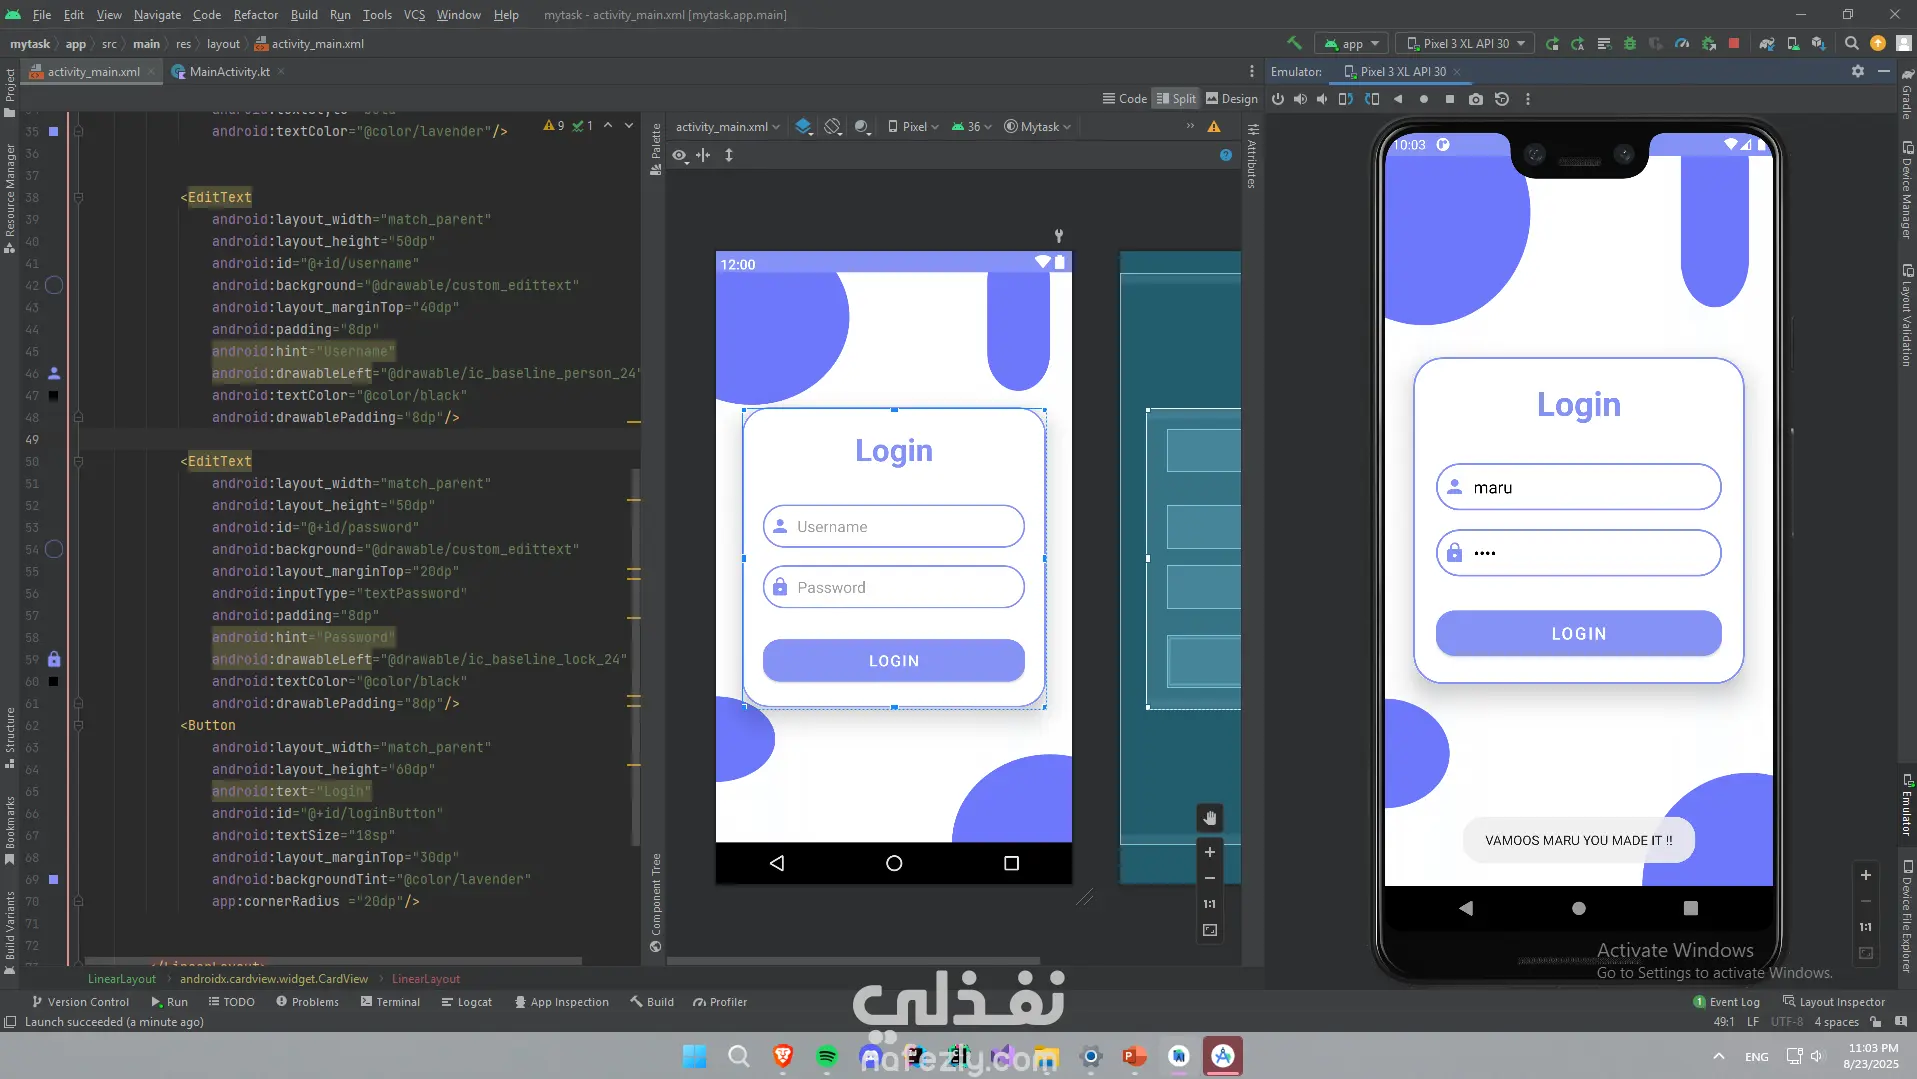Switch to the MainActivity.kt tab

click(229, 71)
